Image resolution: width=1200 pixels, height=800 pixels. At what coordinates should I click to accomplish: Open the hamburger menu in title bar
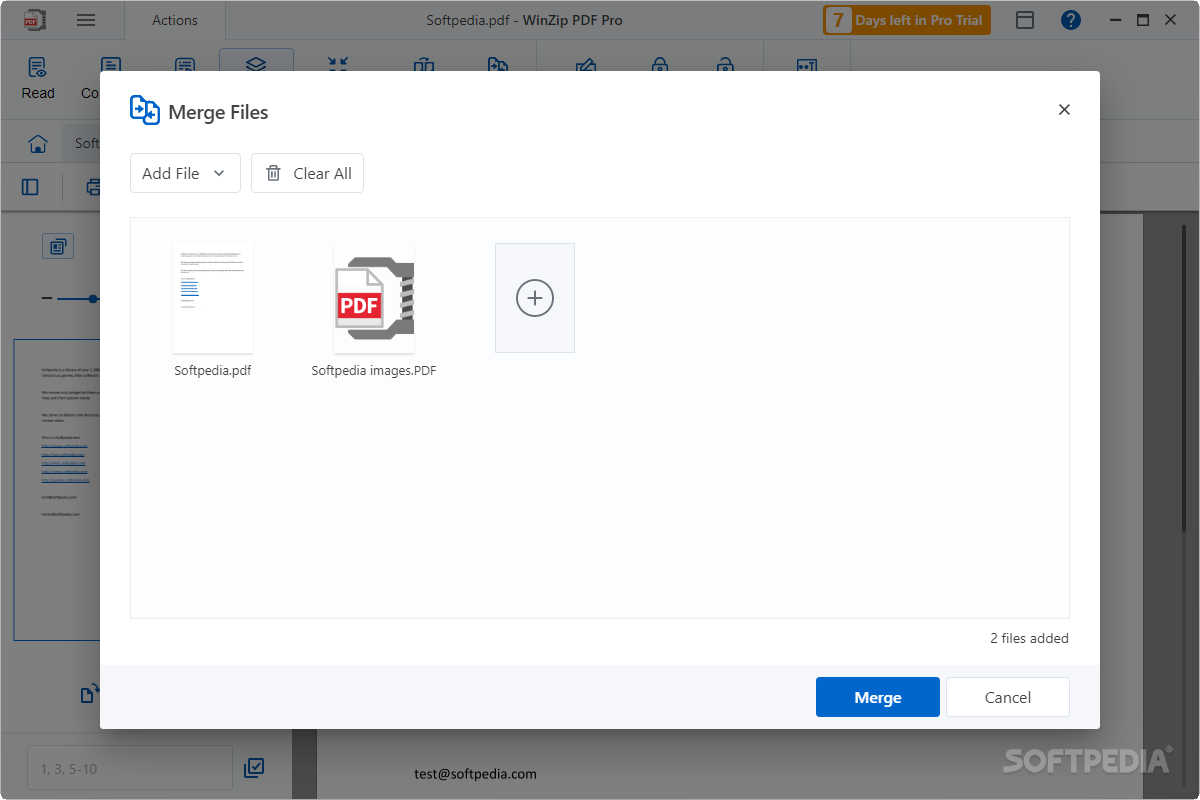86,20
